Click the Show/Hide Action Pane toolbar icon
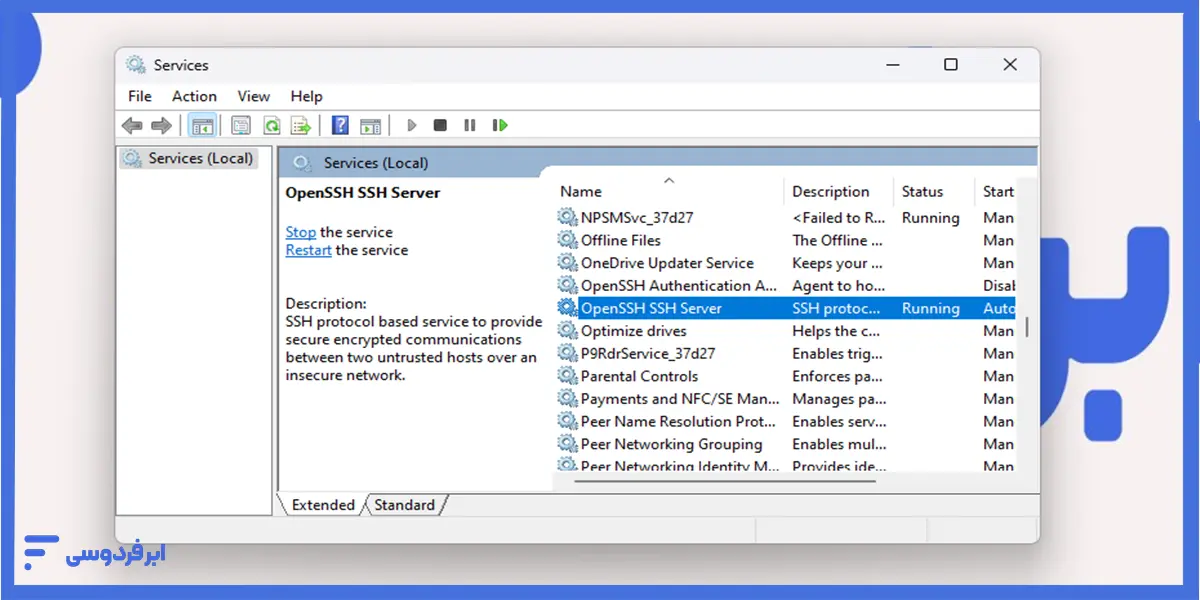The image size is (1200, 600). (371, 125)
